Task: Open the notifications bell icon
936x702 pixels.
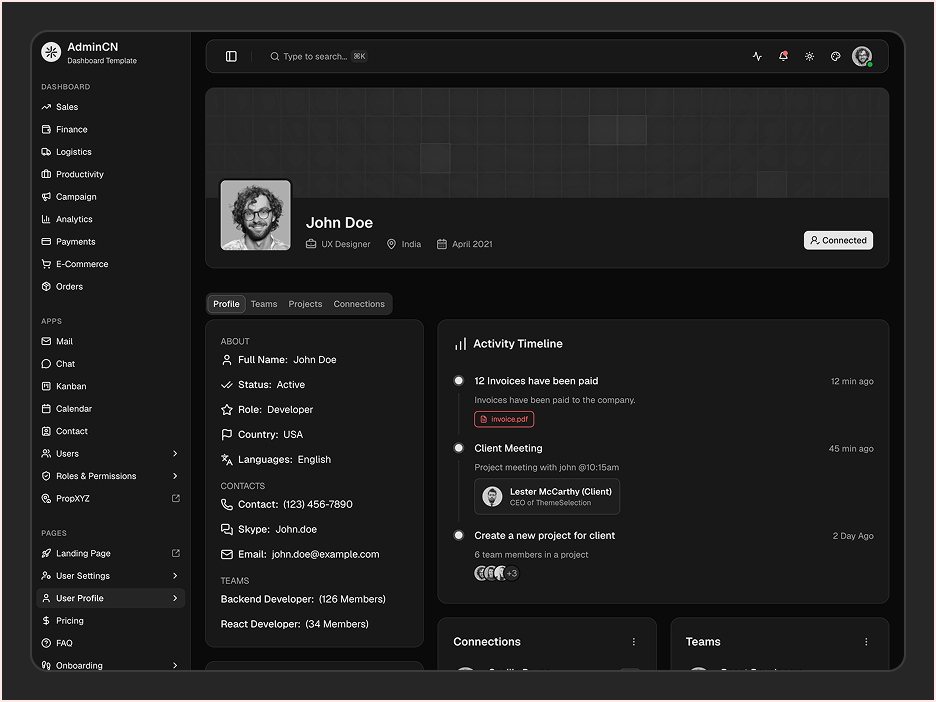Action: (783, 56)
